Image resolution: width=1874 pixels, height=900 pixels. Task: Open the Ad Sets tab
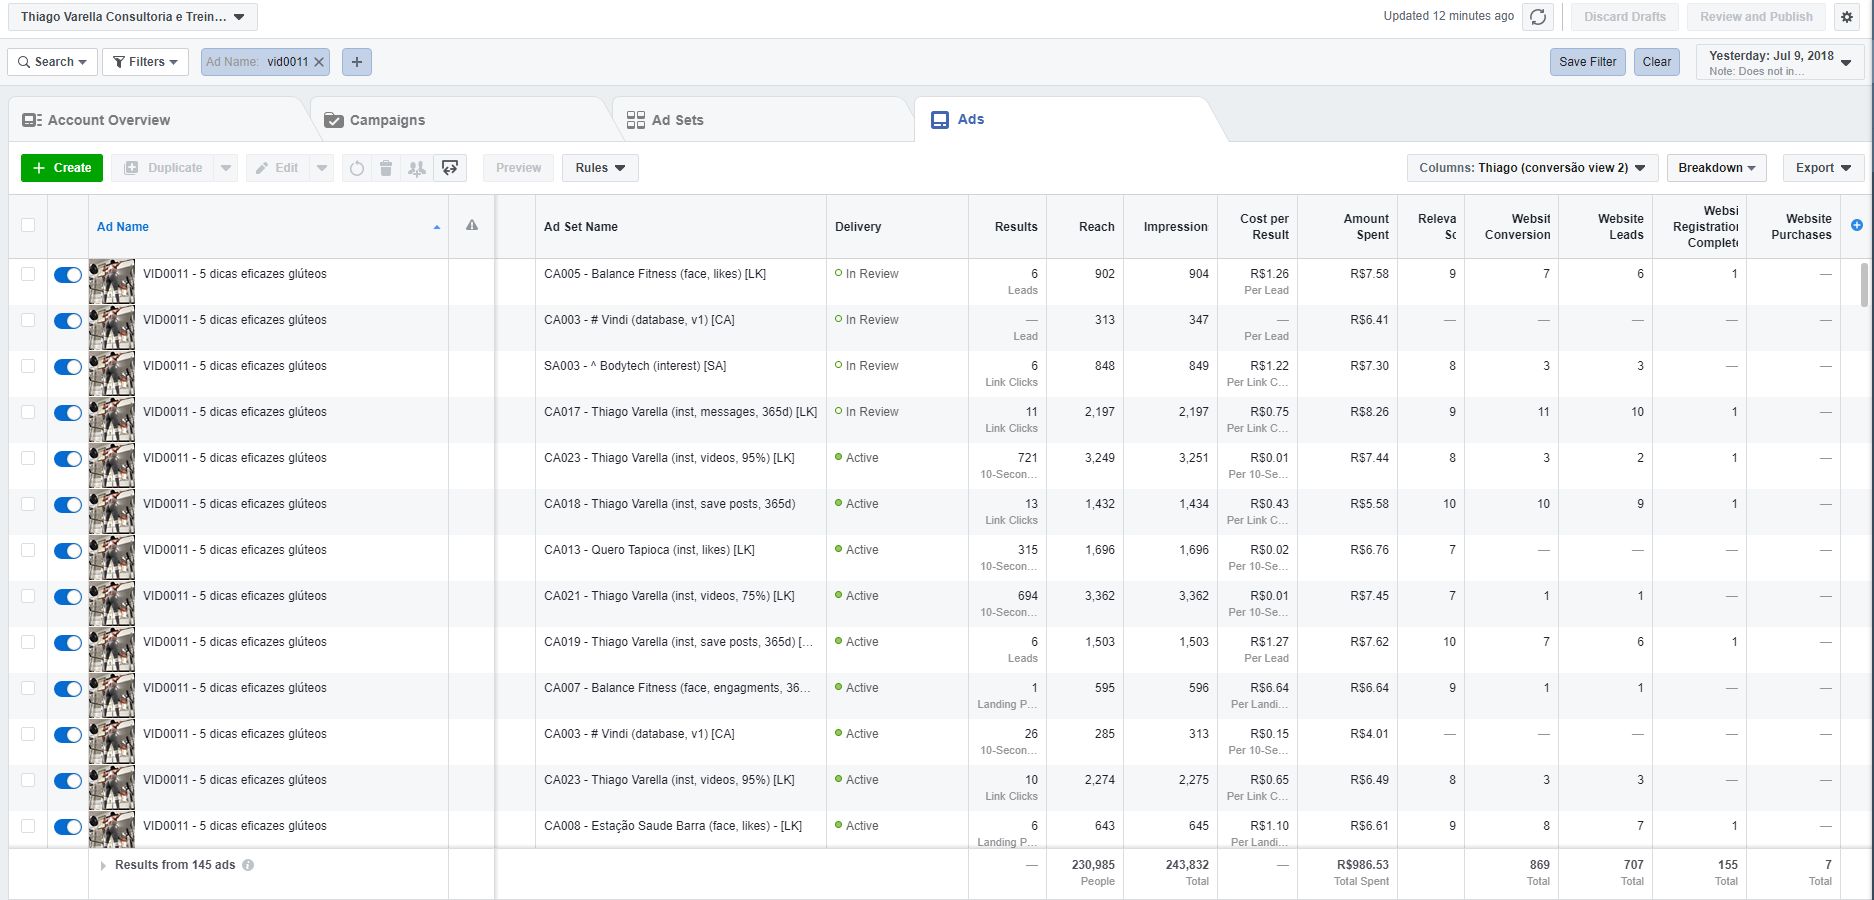(677, 120)
